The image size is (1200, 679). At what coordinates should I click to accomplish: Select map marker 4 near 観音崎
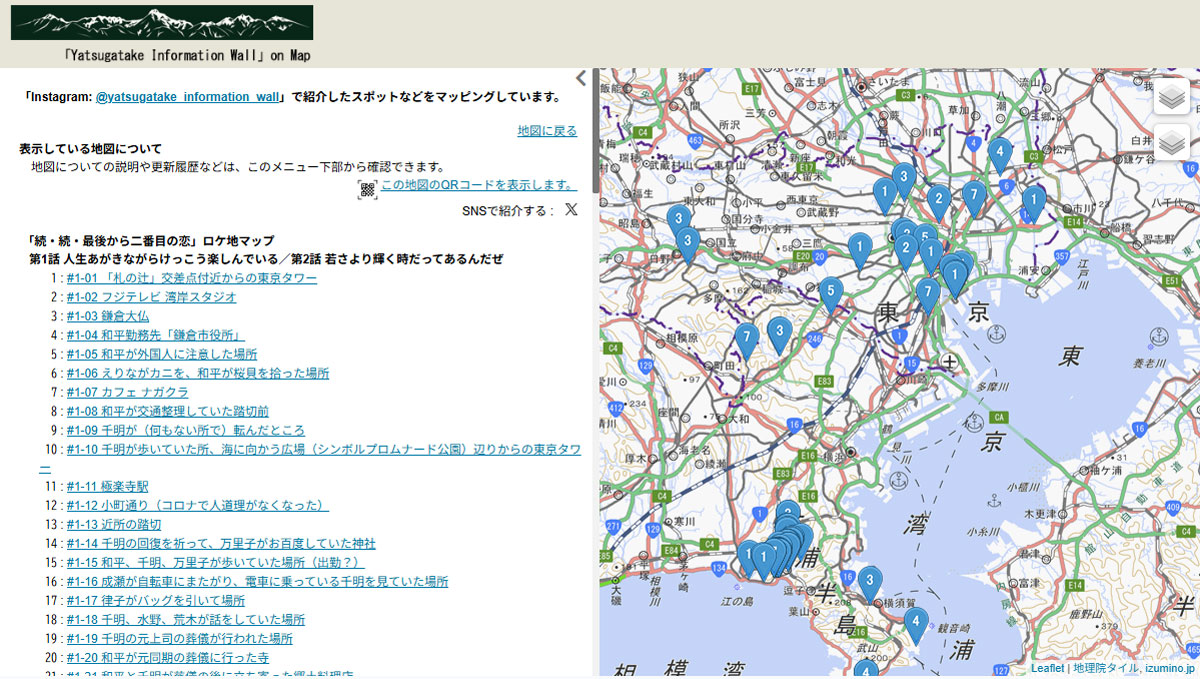[915, 626]
